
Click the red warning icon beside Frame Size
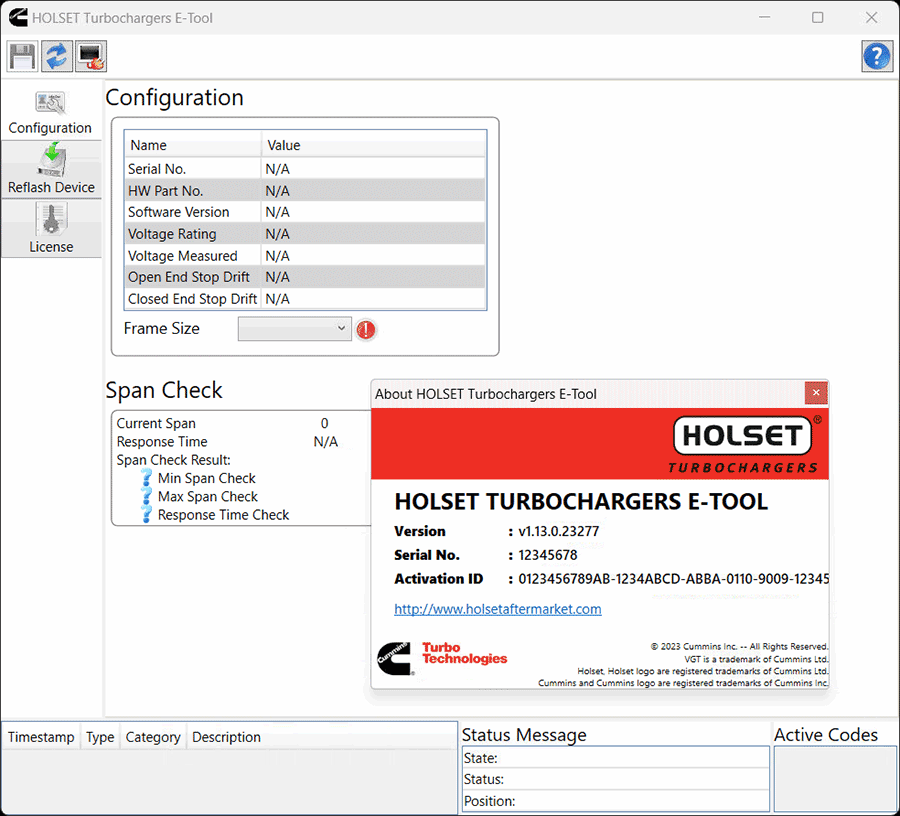(366, 329)
